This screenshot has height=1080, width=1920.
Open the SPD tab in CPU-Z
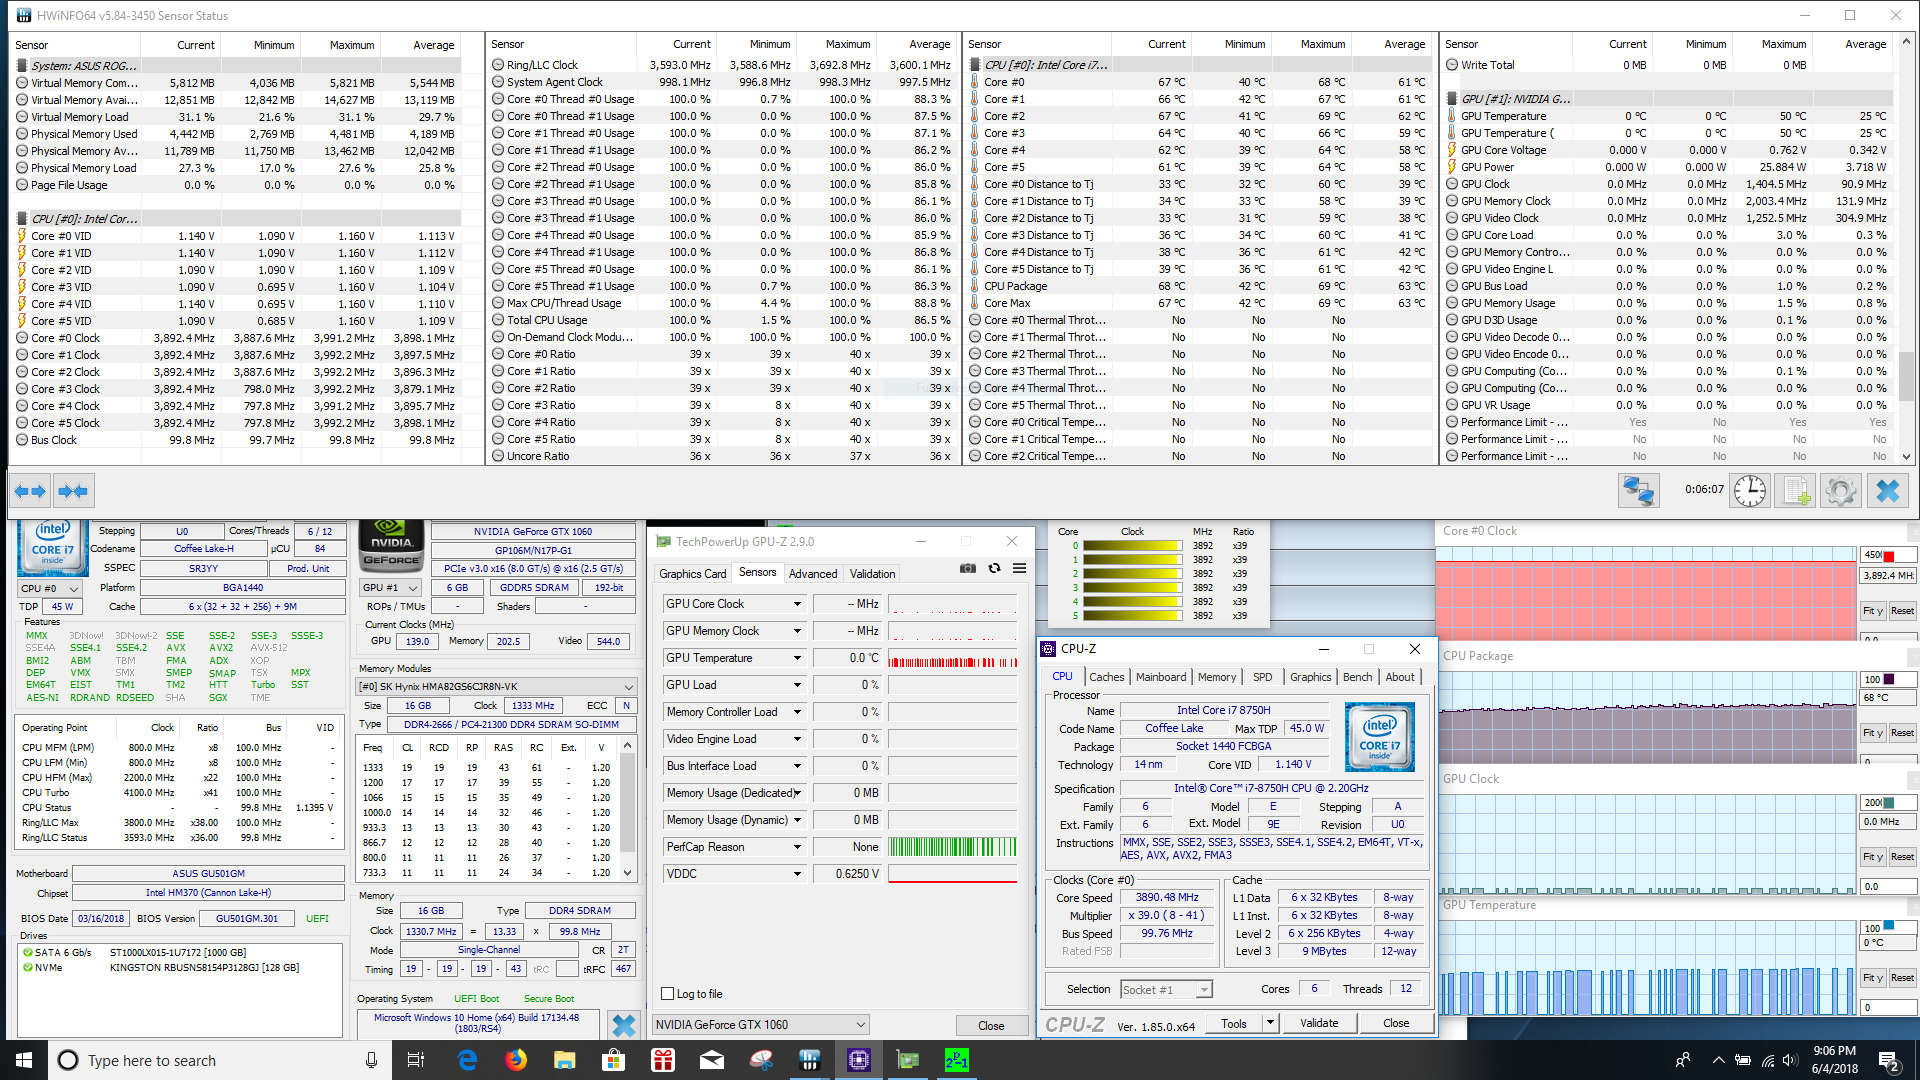pos(1263,677)
